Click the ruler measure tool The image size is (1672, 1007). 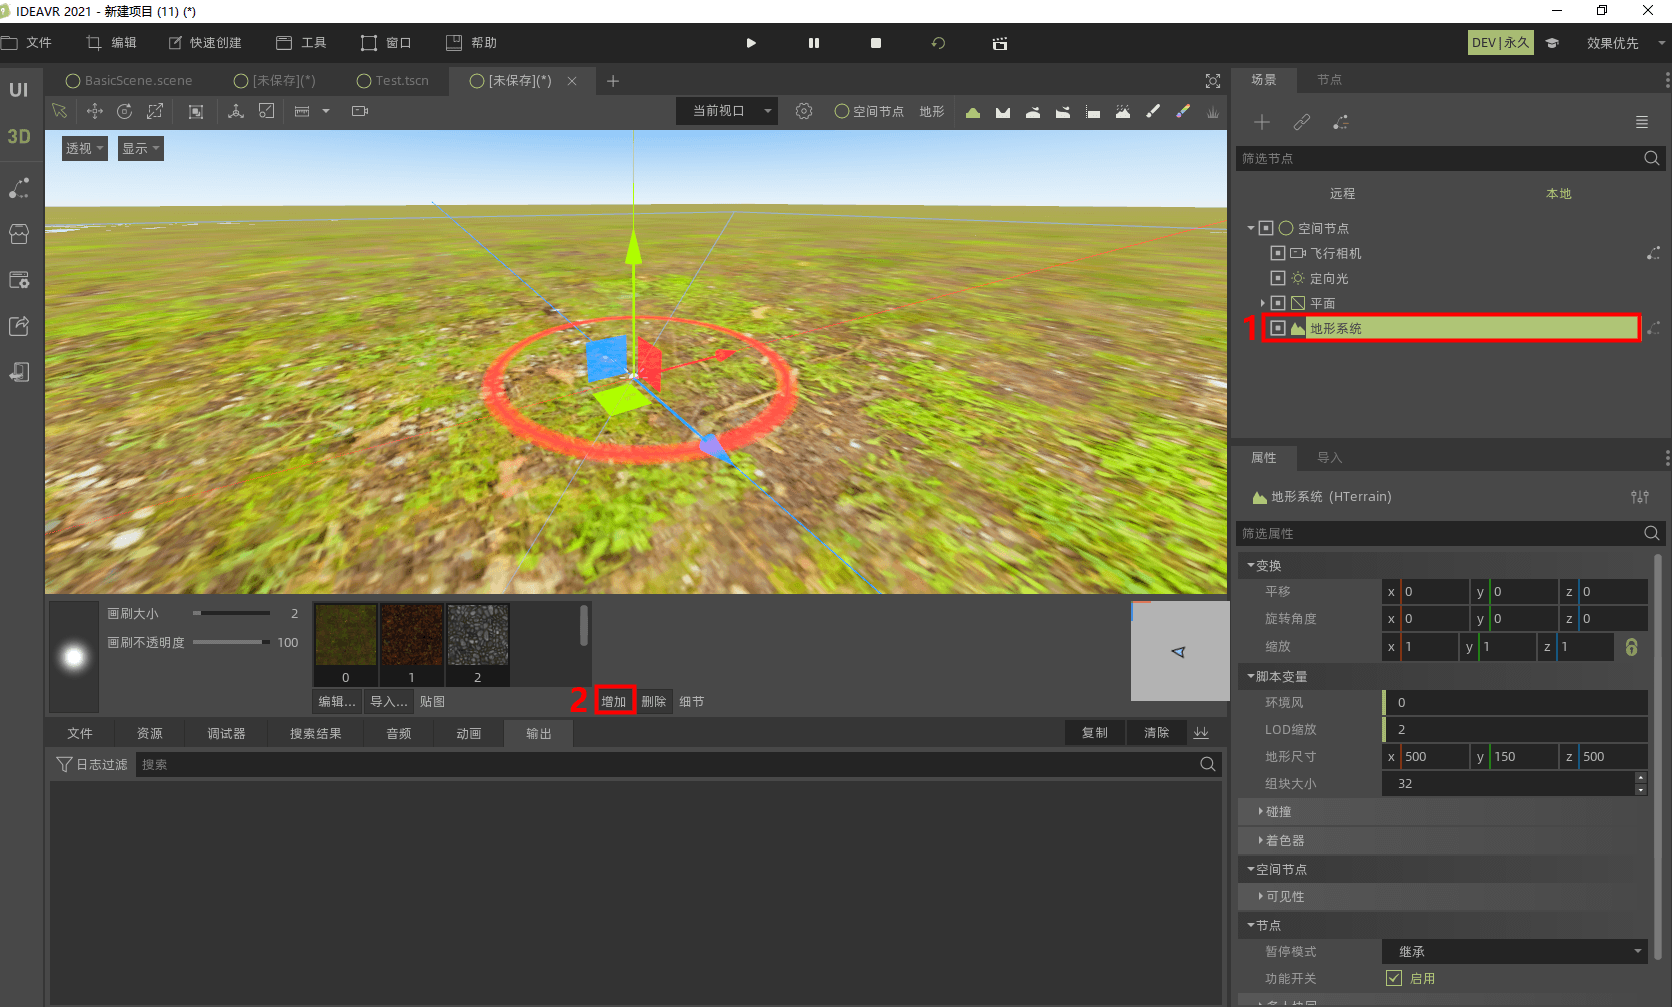302,111
